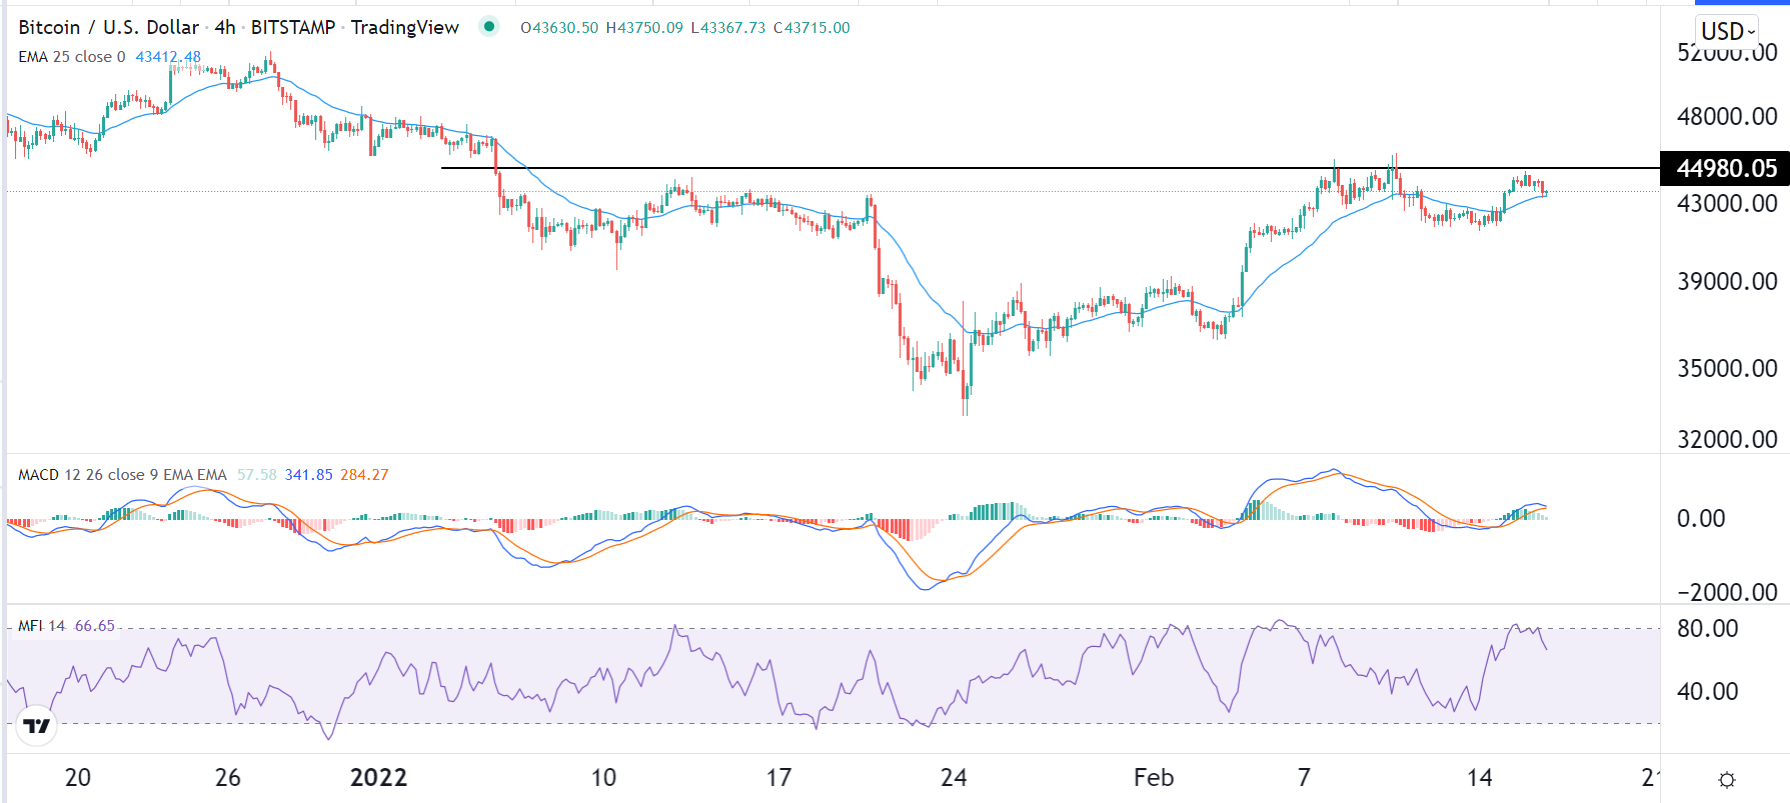Click the chart settings gear icon

pos(1726,780)
